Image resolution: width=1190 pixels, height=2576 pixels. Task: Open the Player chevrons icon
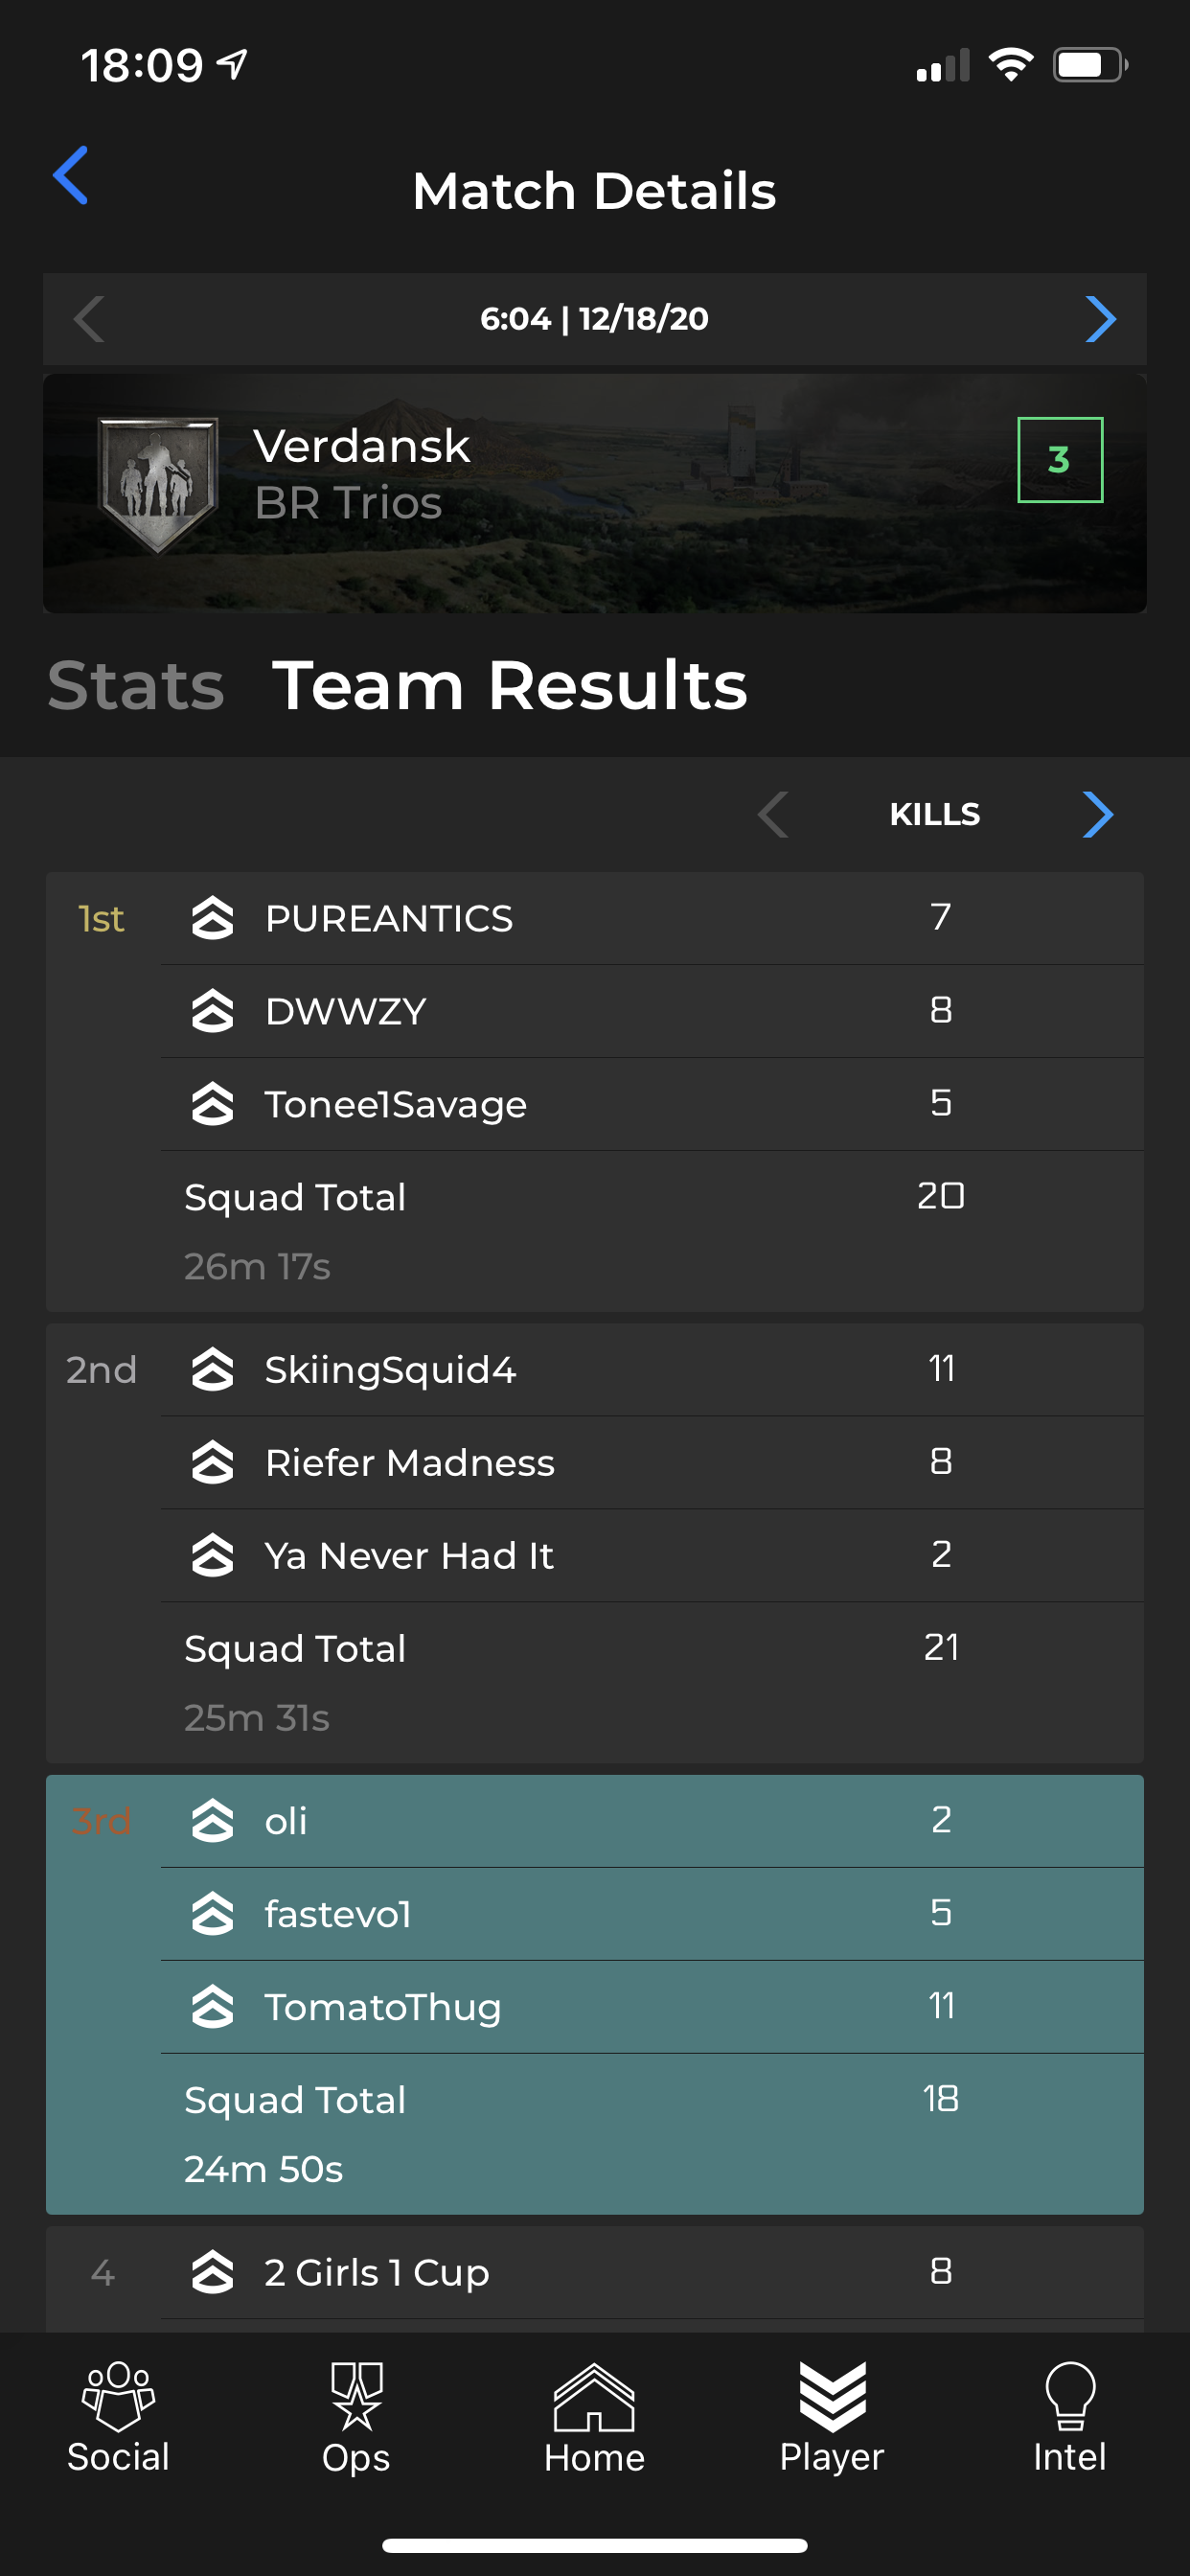(832, 2397)
